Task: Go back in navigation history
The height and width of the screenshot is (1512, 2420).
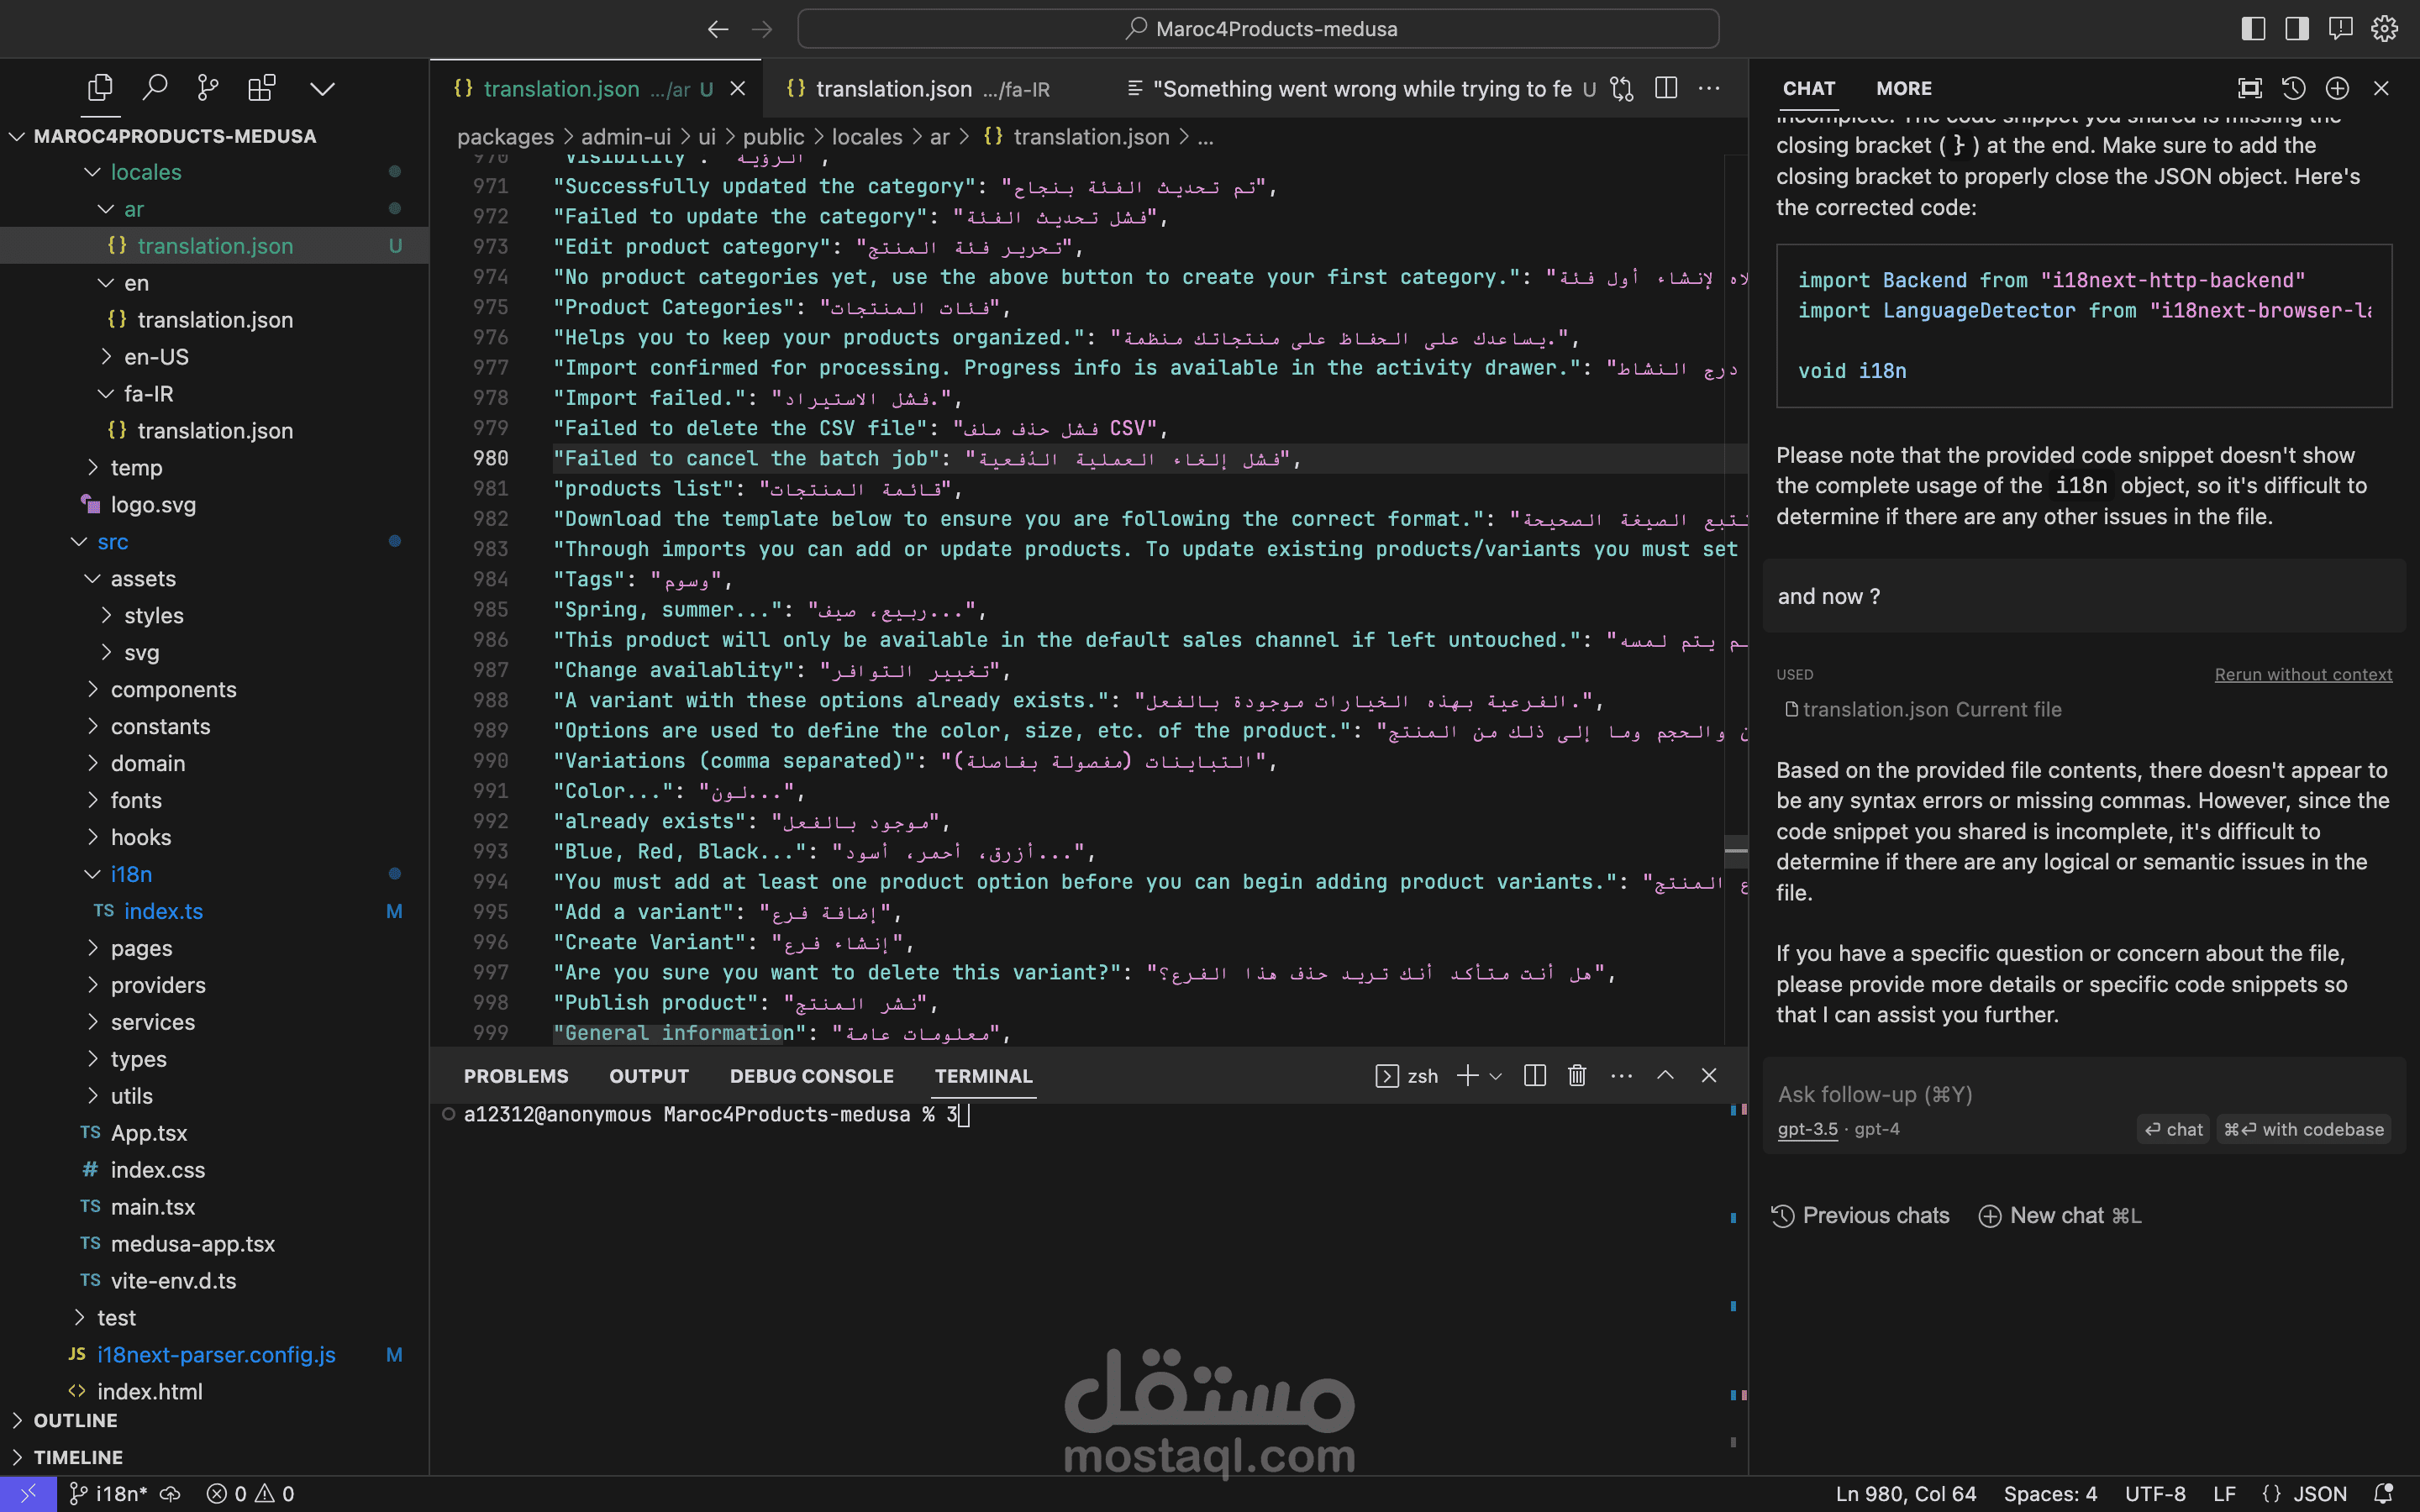Action: [718, 29]
